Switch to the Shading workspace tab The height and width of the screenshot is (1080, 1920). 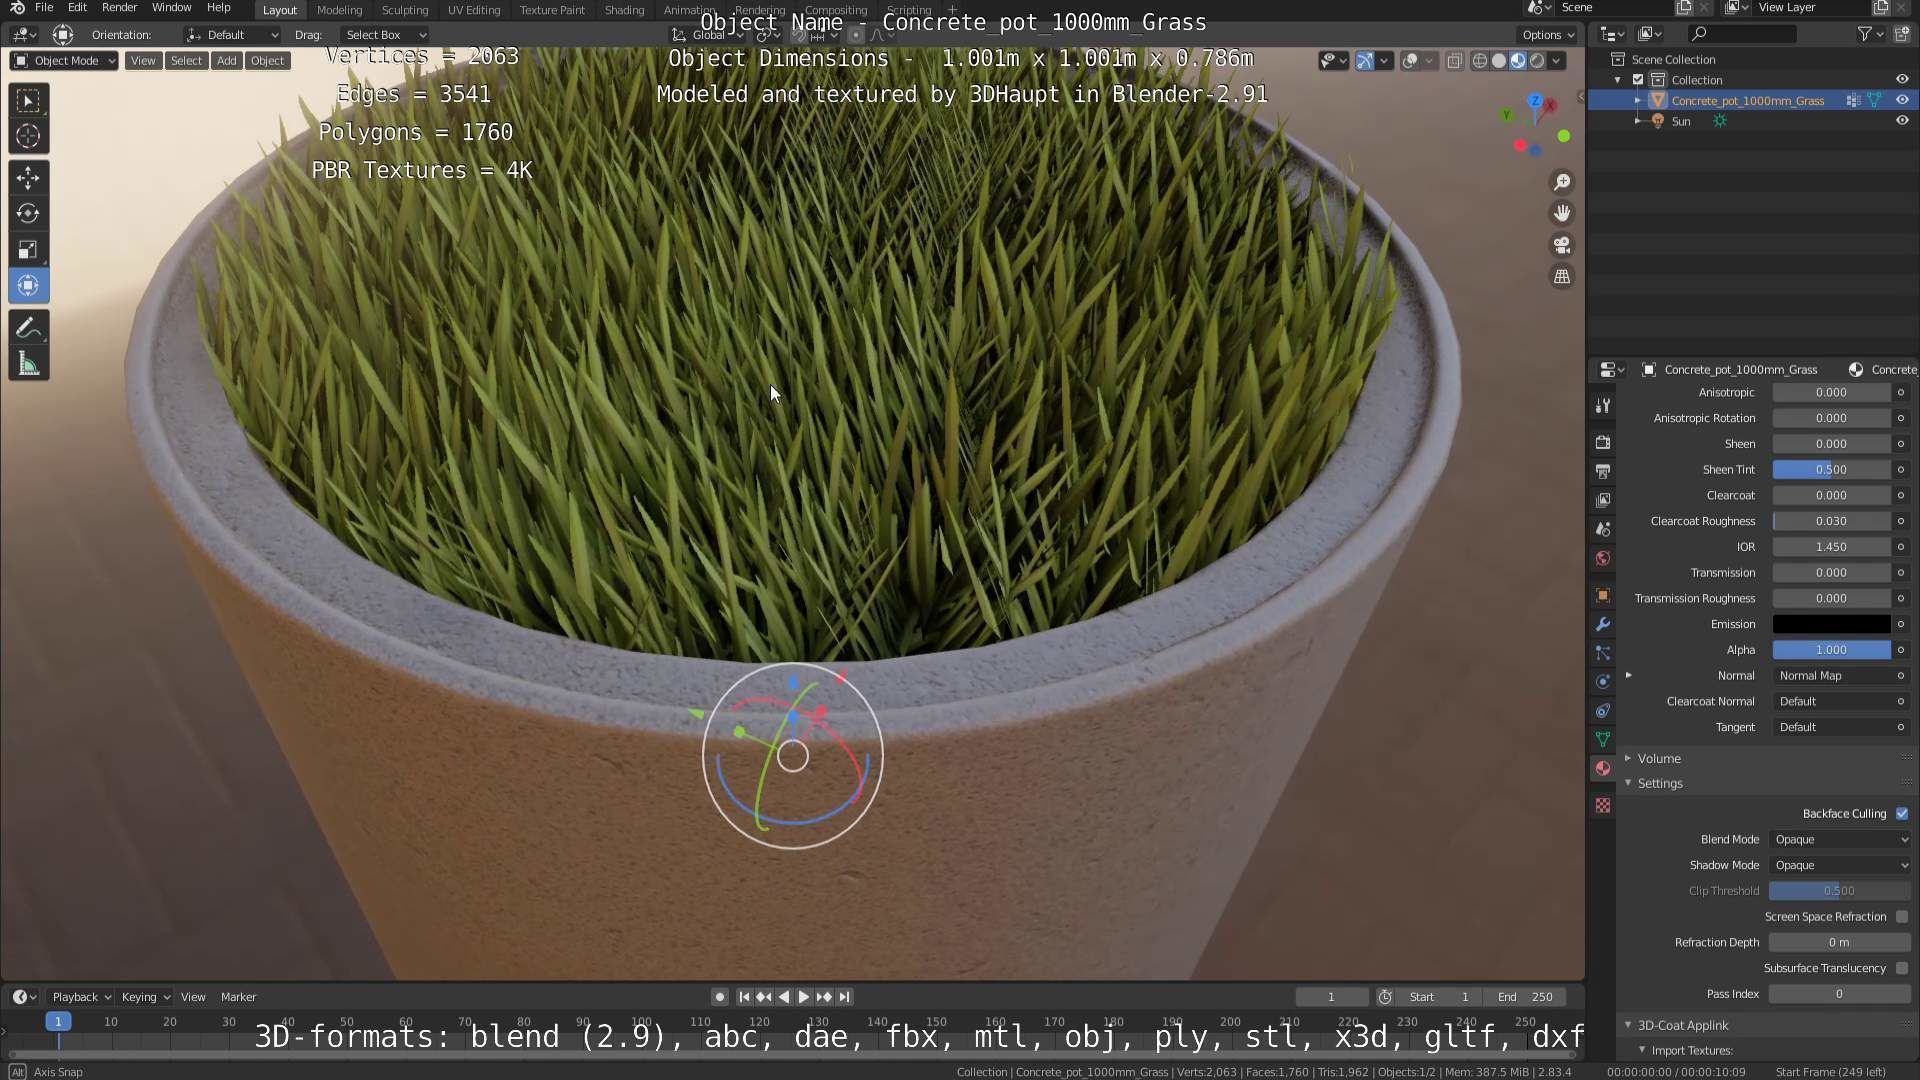[x=624, y=10]
